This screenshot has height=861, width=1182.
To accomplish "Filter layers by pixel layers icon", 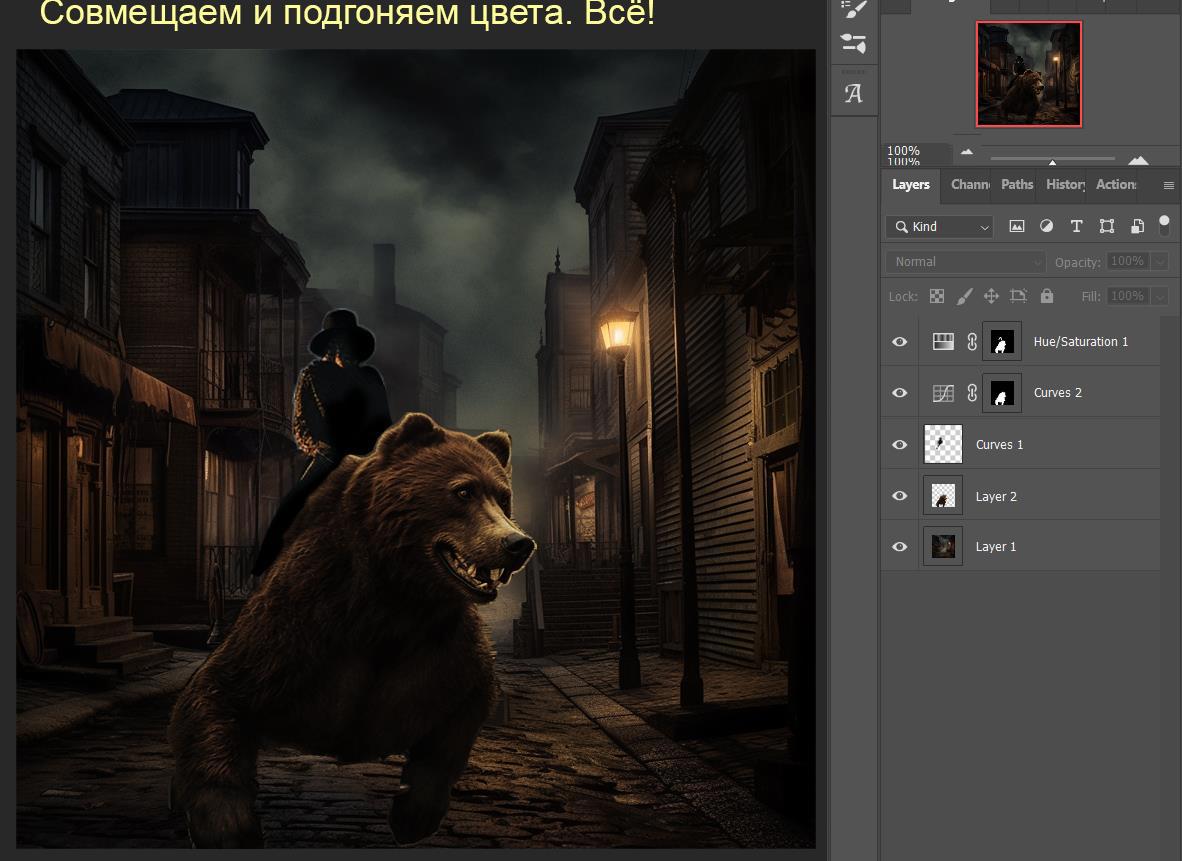I will [1017, 227].
